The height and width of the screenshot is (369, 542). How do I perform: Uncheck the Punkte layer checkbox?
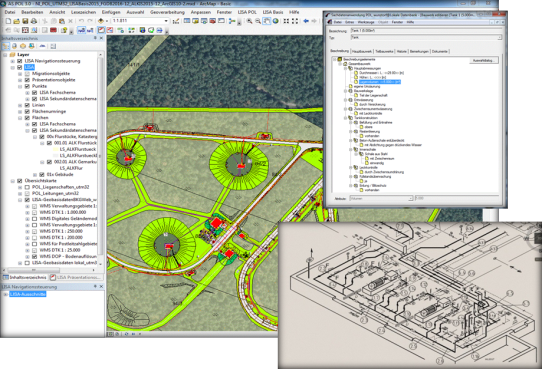tap(27, 86)
